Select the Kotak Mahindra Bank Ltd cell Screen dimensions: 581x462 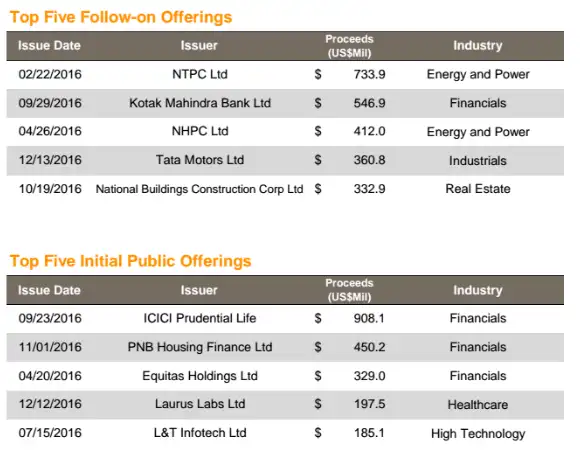click(200, 103)
